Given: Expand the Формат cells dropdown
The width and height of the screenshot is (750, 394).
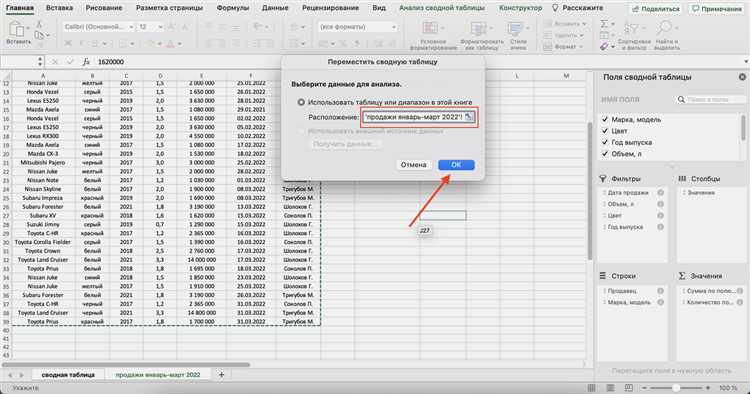Looking at the screenshot, I should [x=581, y=47].
